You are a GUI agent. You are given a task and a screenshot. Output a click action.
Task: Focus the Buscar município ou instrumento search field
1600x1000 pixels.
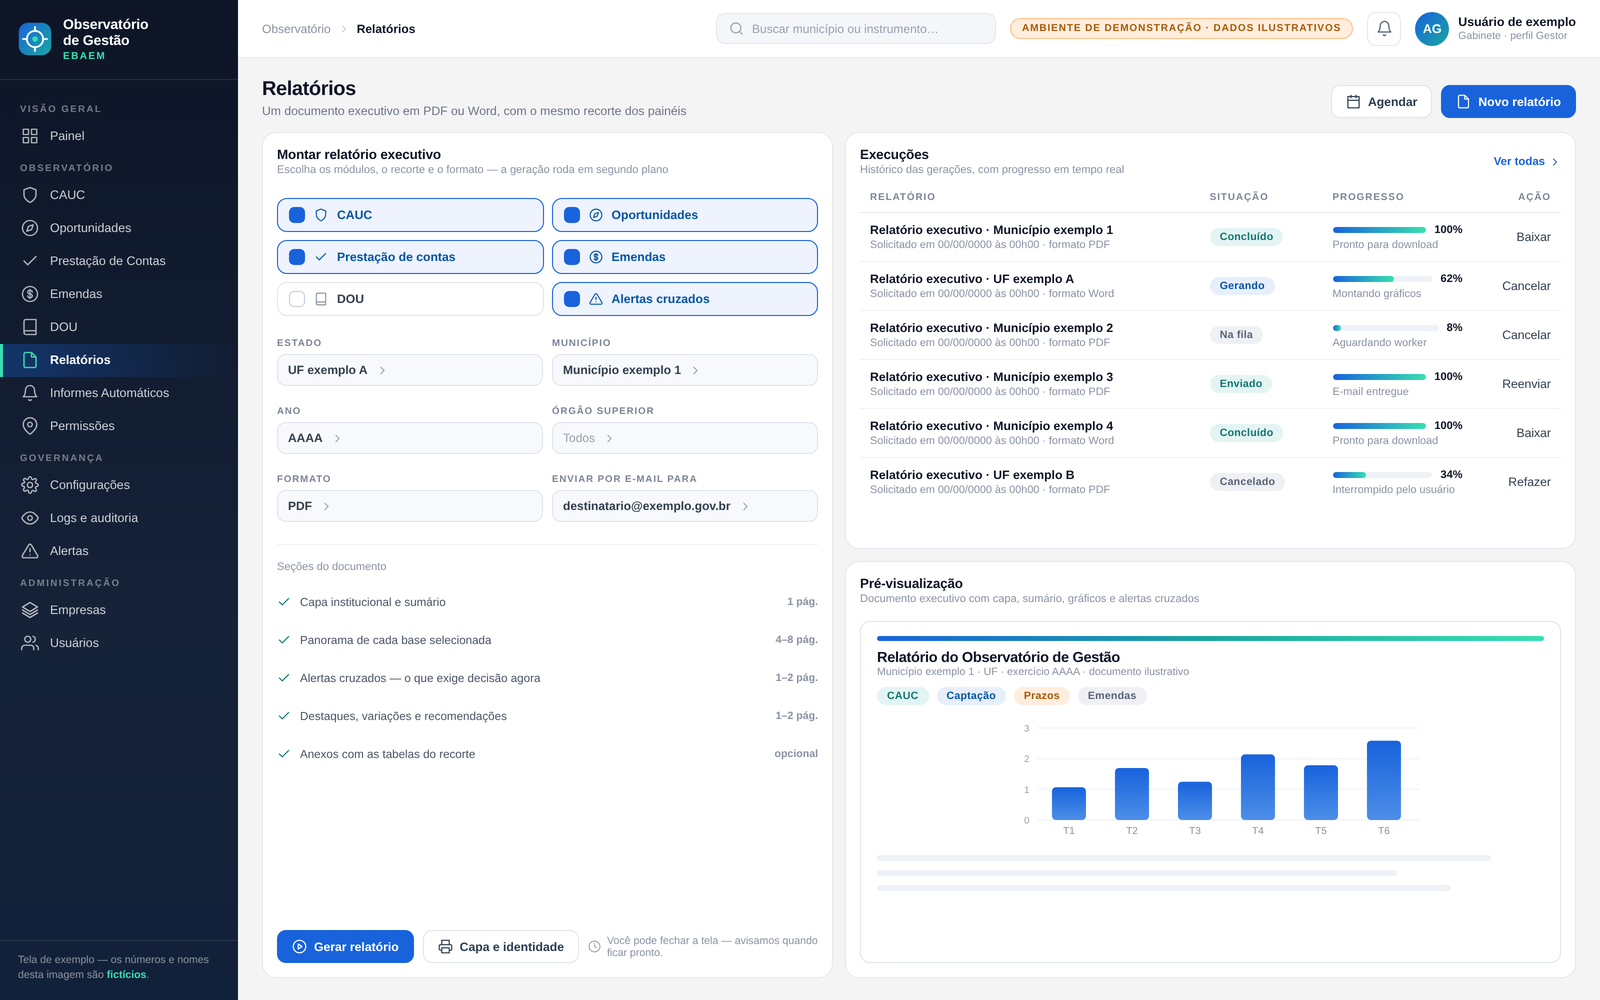coord(856,29)
